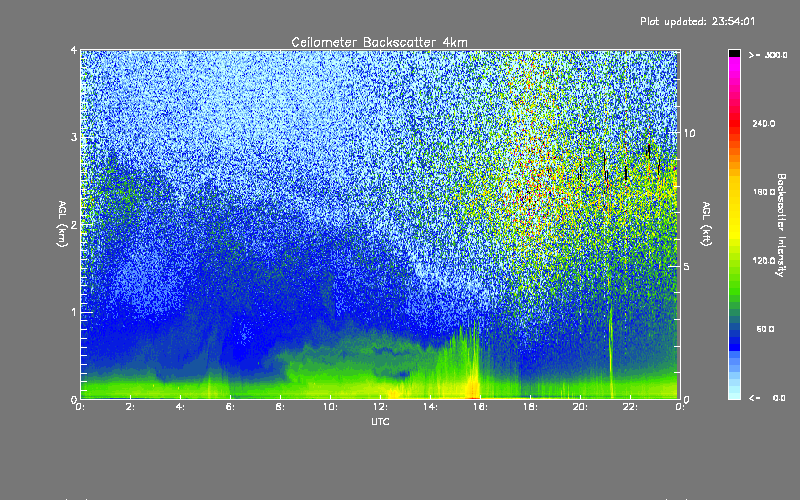Screen dimensions: 800x500
Task: Click the "2" tick on the km axis
Action: (x=74, y=224)
